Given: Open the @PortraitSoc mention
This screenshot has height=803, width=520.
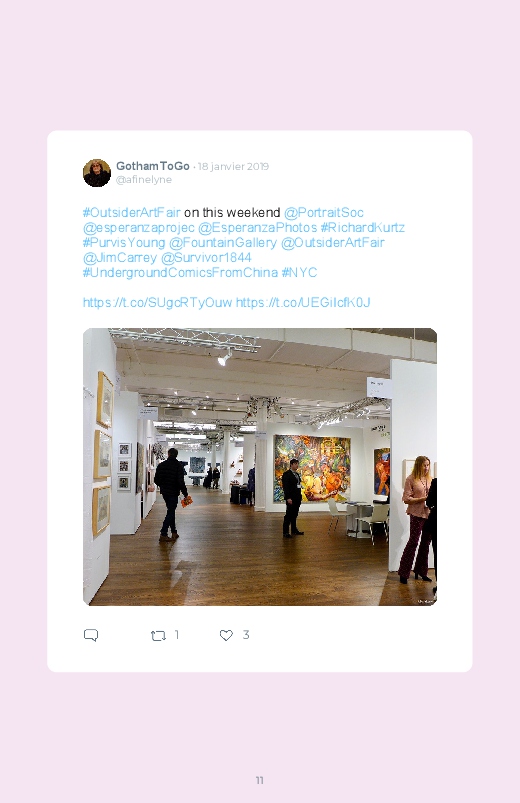Looking at the screenshot, I should (x=324, y=213).
